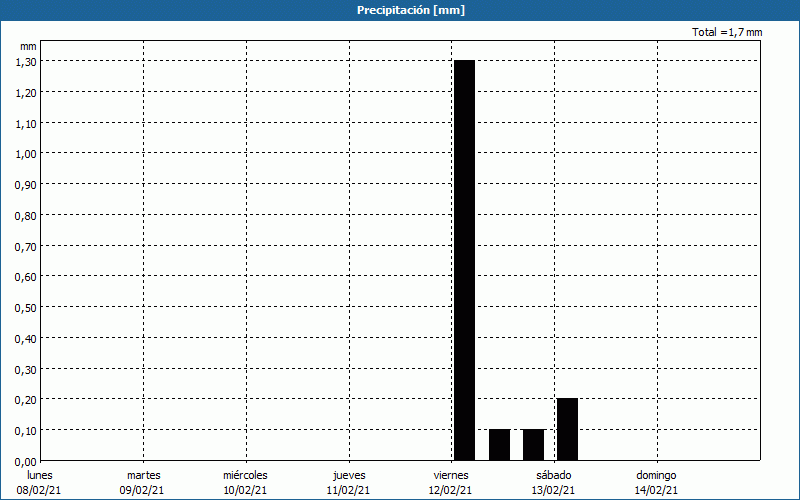Click the 0,20 mm bar at sábado
Screen dimensions: 800x500
[x=567, y=429]
